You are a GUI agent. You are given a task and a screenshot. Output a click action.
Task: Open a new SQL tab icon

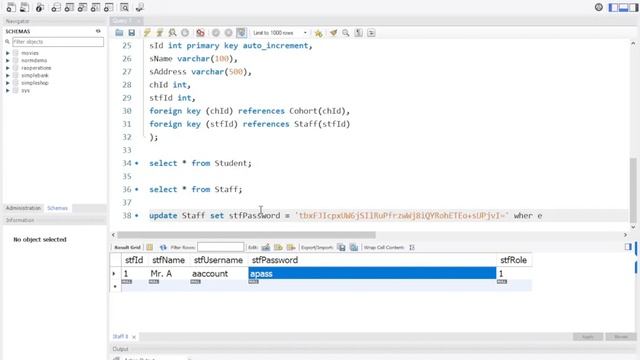pos(11,7)
